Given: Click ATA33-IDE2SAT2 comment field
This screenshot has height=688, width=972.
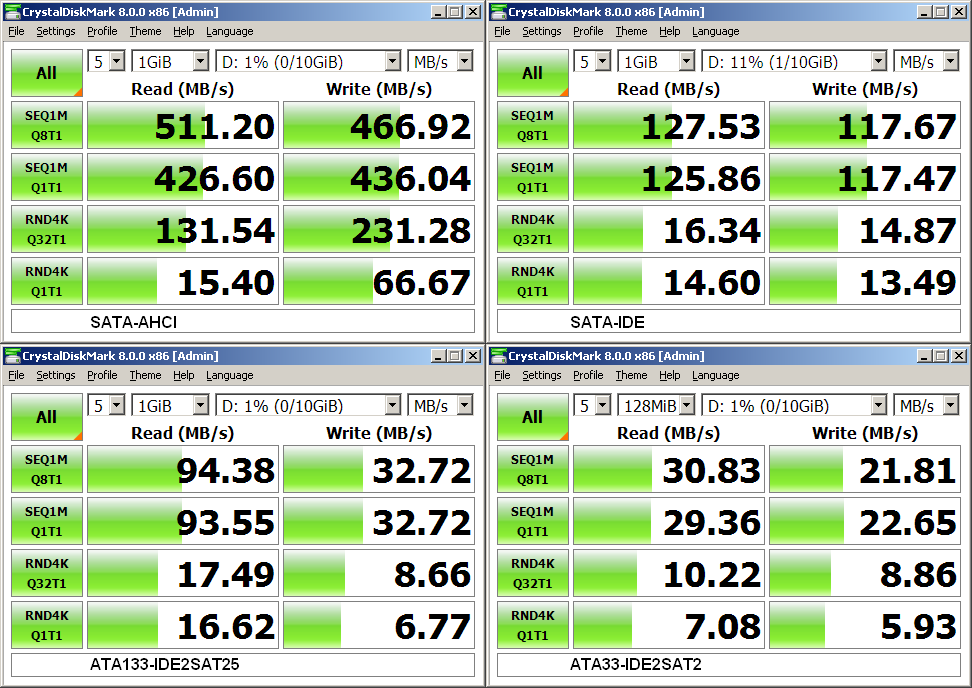Looking at the screenshot, I should 729,664.
